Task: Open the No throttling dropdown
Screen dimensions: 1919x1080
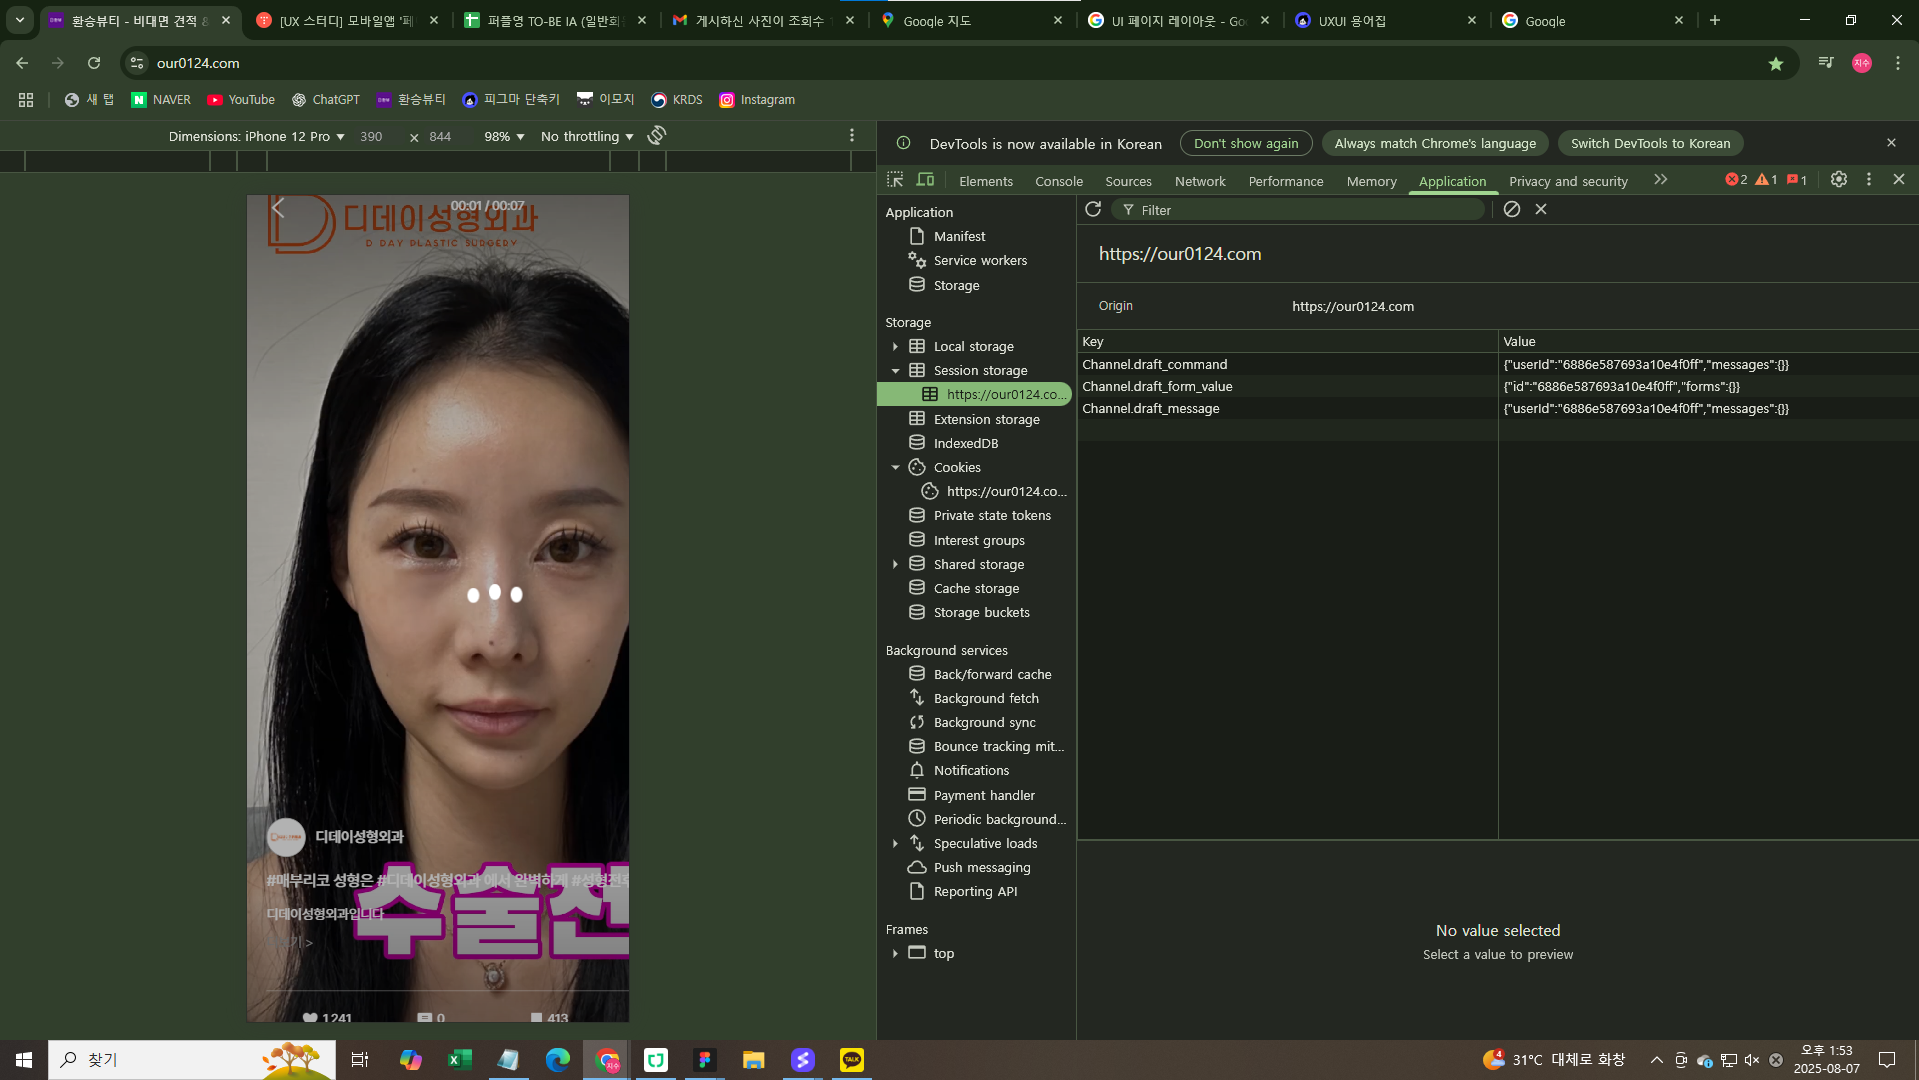Action: coord(587,137)
